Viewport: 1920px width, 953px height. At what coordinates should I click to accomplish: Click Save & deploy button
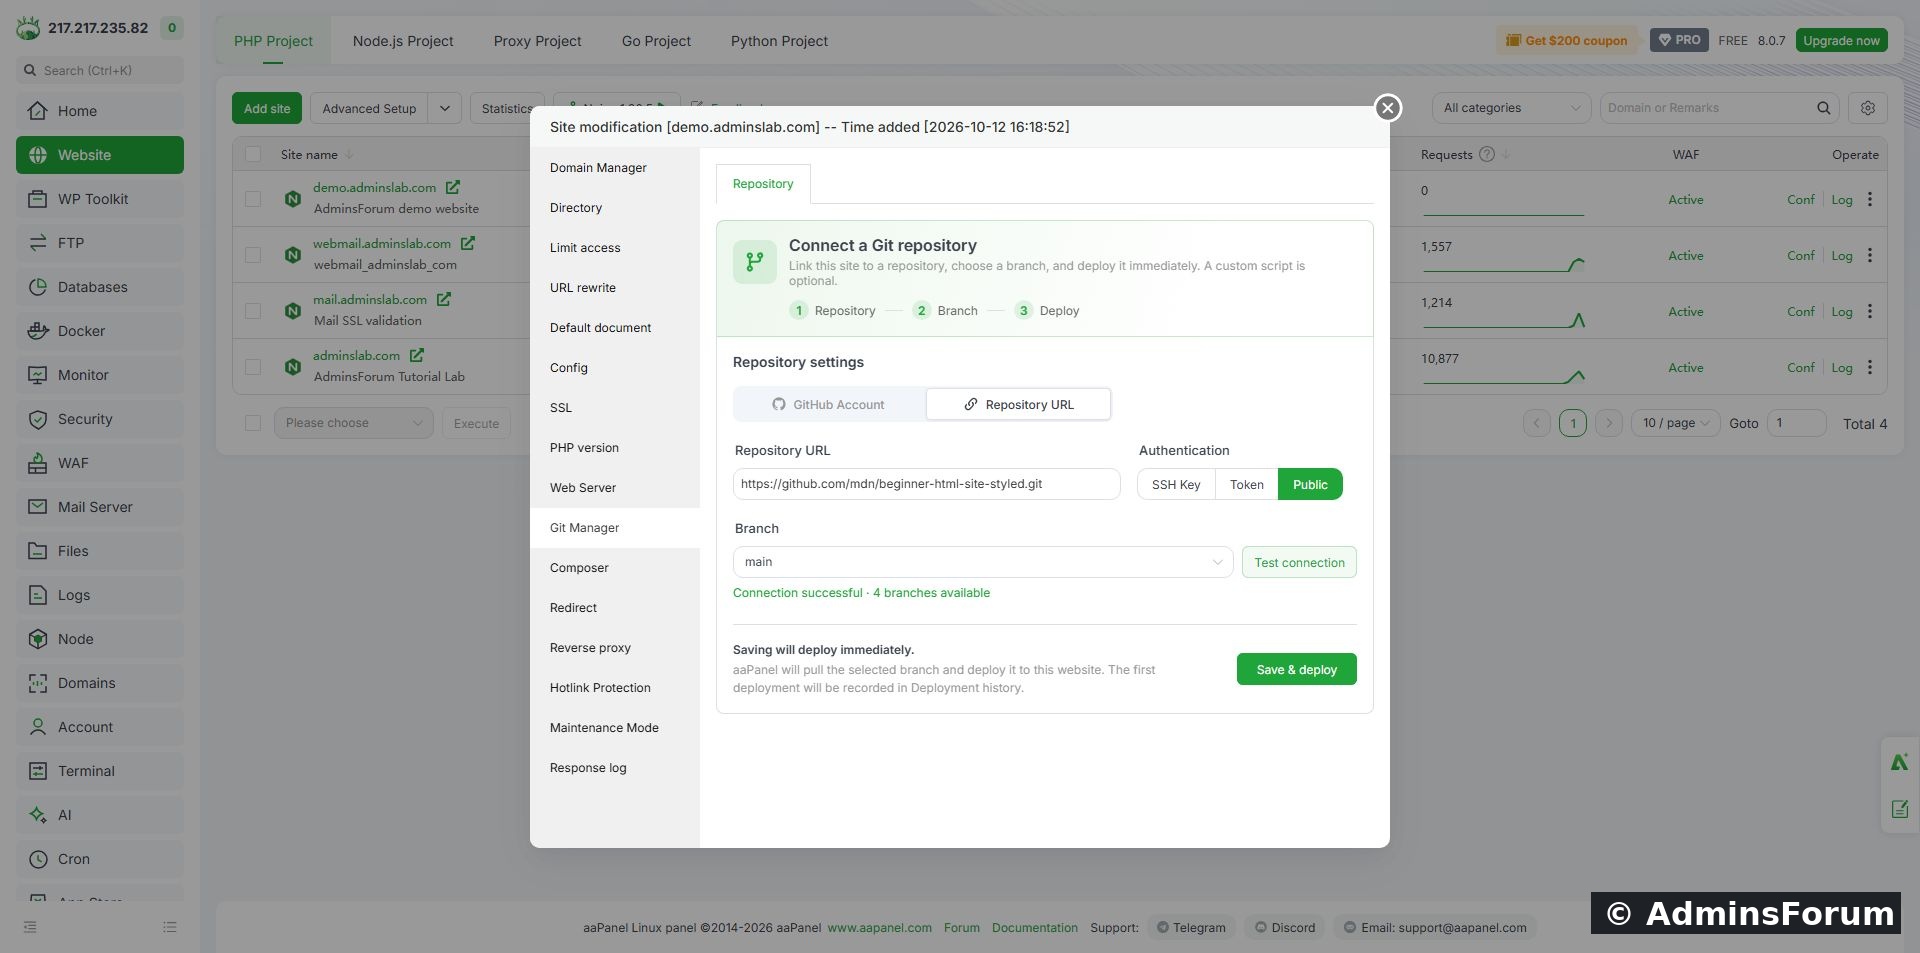1296,669
